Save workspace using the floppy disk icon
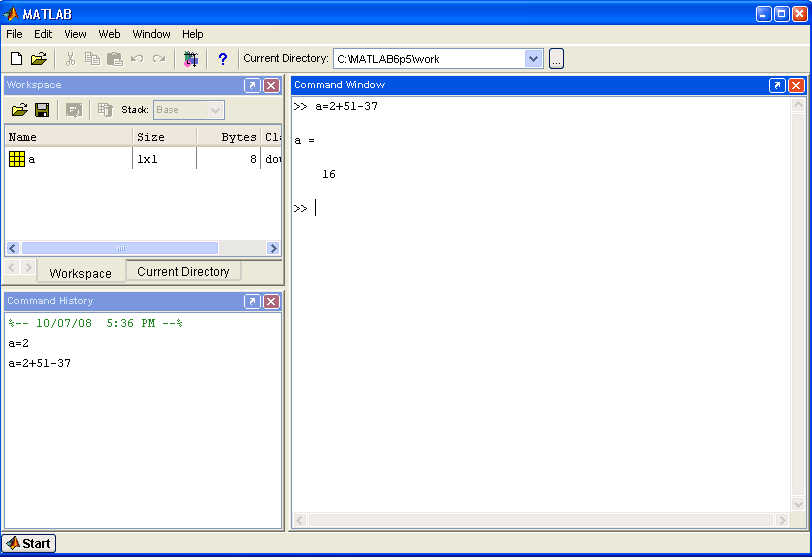This screenshot has width=812, height=557. 42,110
